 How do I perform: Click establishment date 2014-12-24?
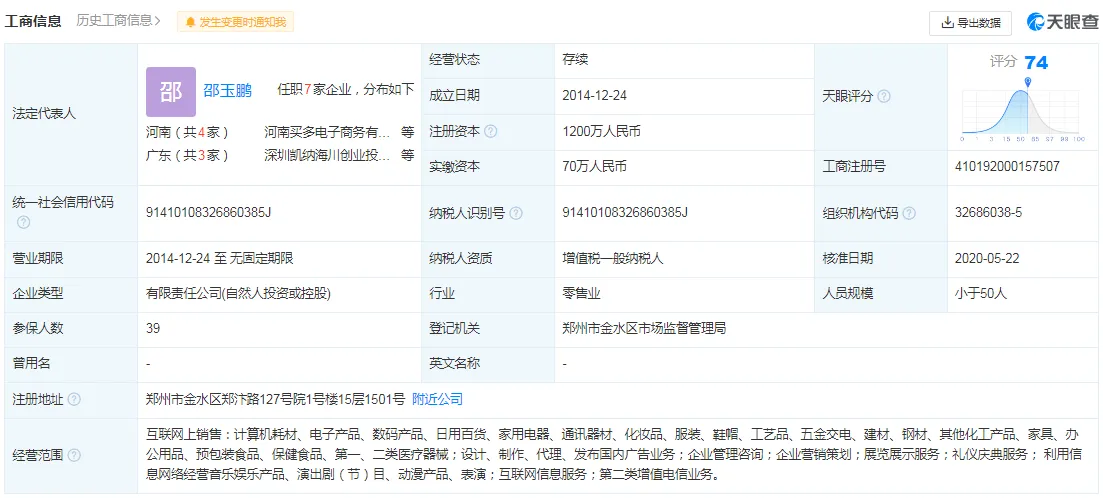tap(594, 96)
